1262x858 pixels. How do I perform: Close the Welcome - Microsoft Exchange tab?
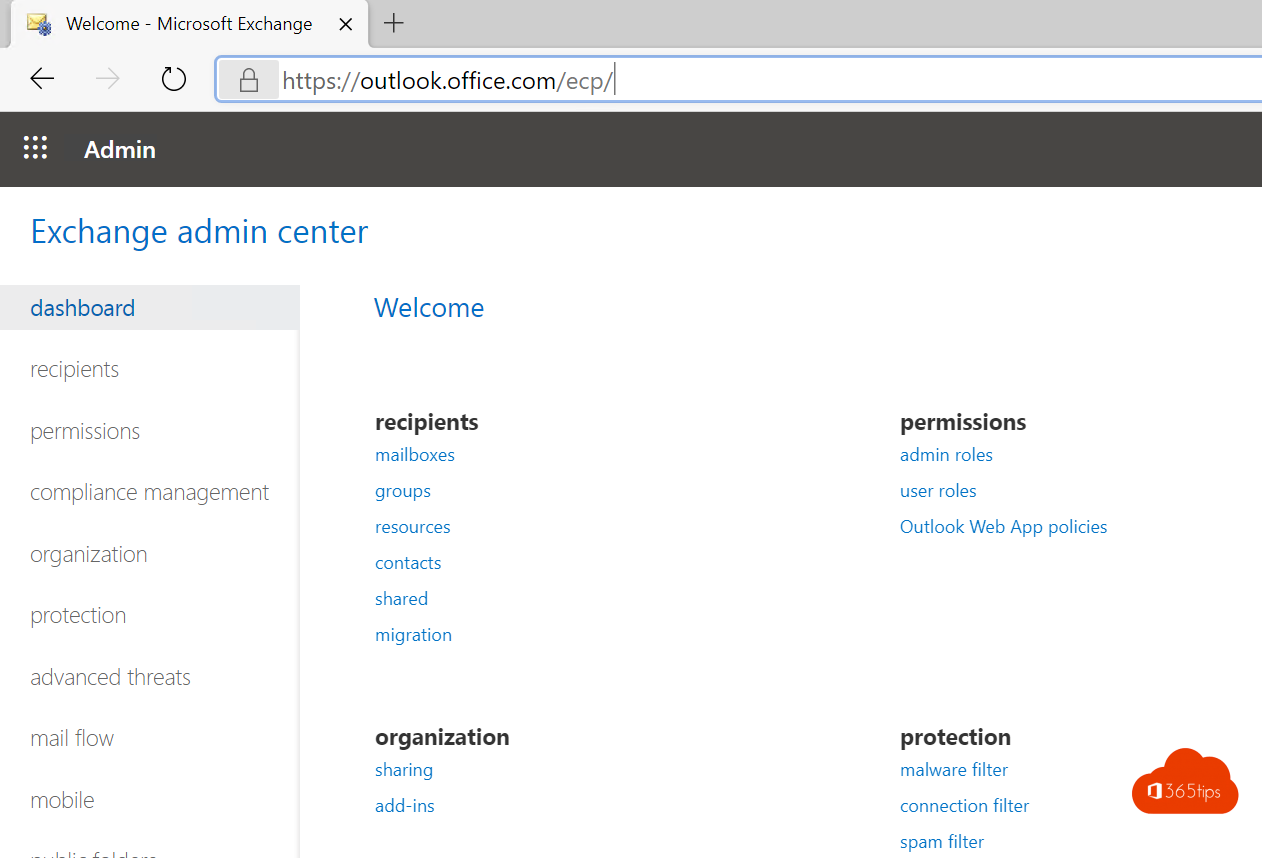point(345,24)
